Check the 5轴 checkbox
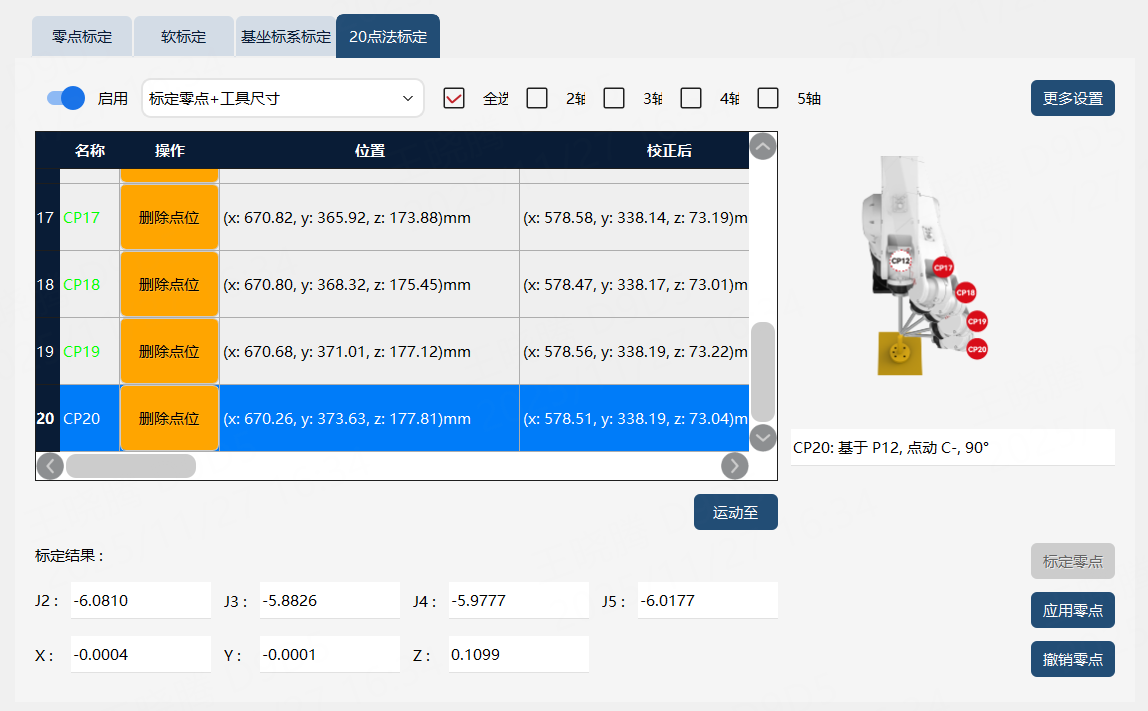The width and height of the screenshot is (1148, 711). tap(768, 98)
